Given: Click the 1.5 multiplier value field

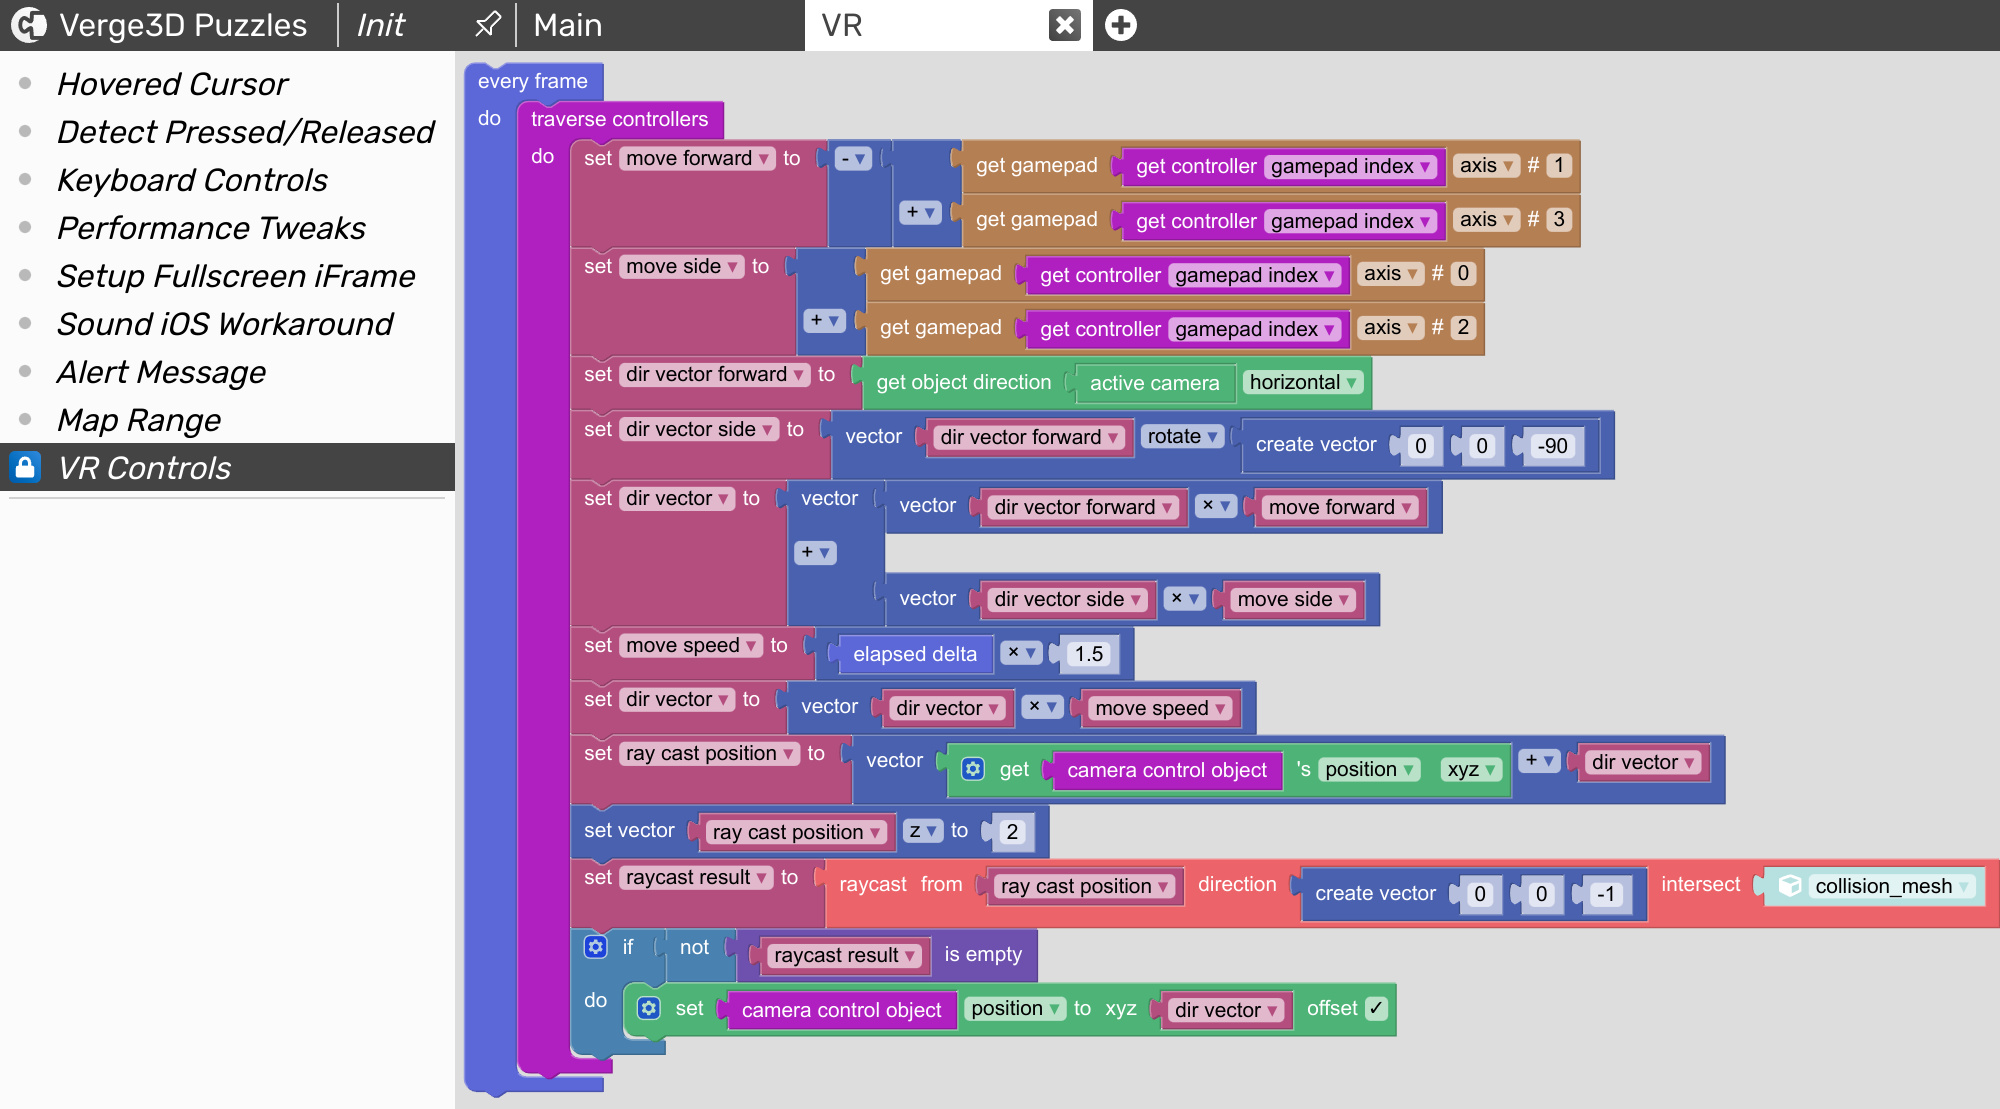Looking at the screenshot, I should 1088,654.
